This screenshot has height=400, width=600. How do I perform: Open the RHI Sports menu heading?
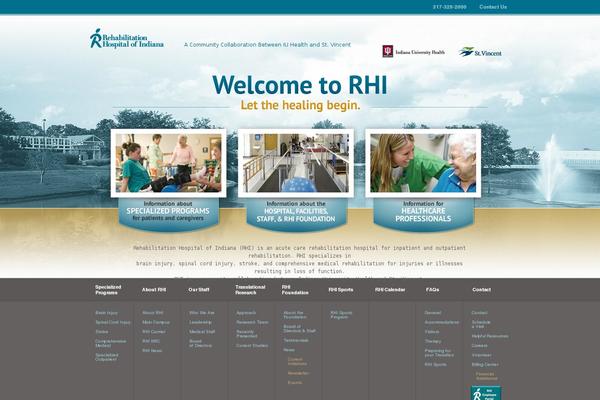tap(341, 290)
